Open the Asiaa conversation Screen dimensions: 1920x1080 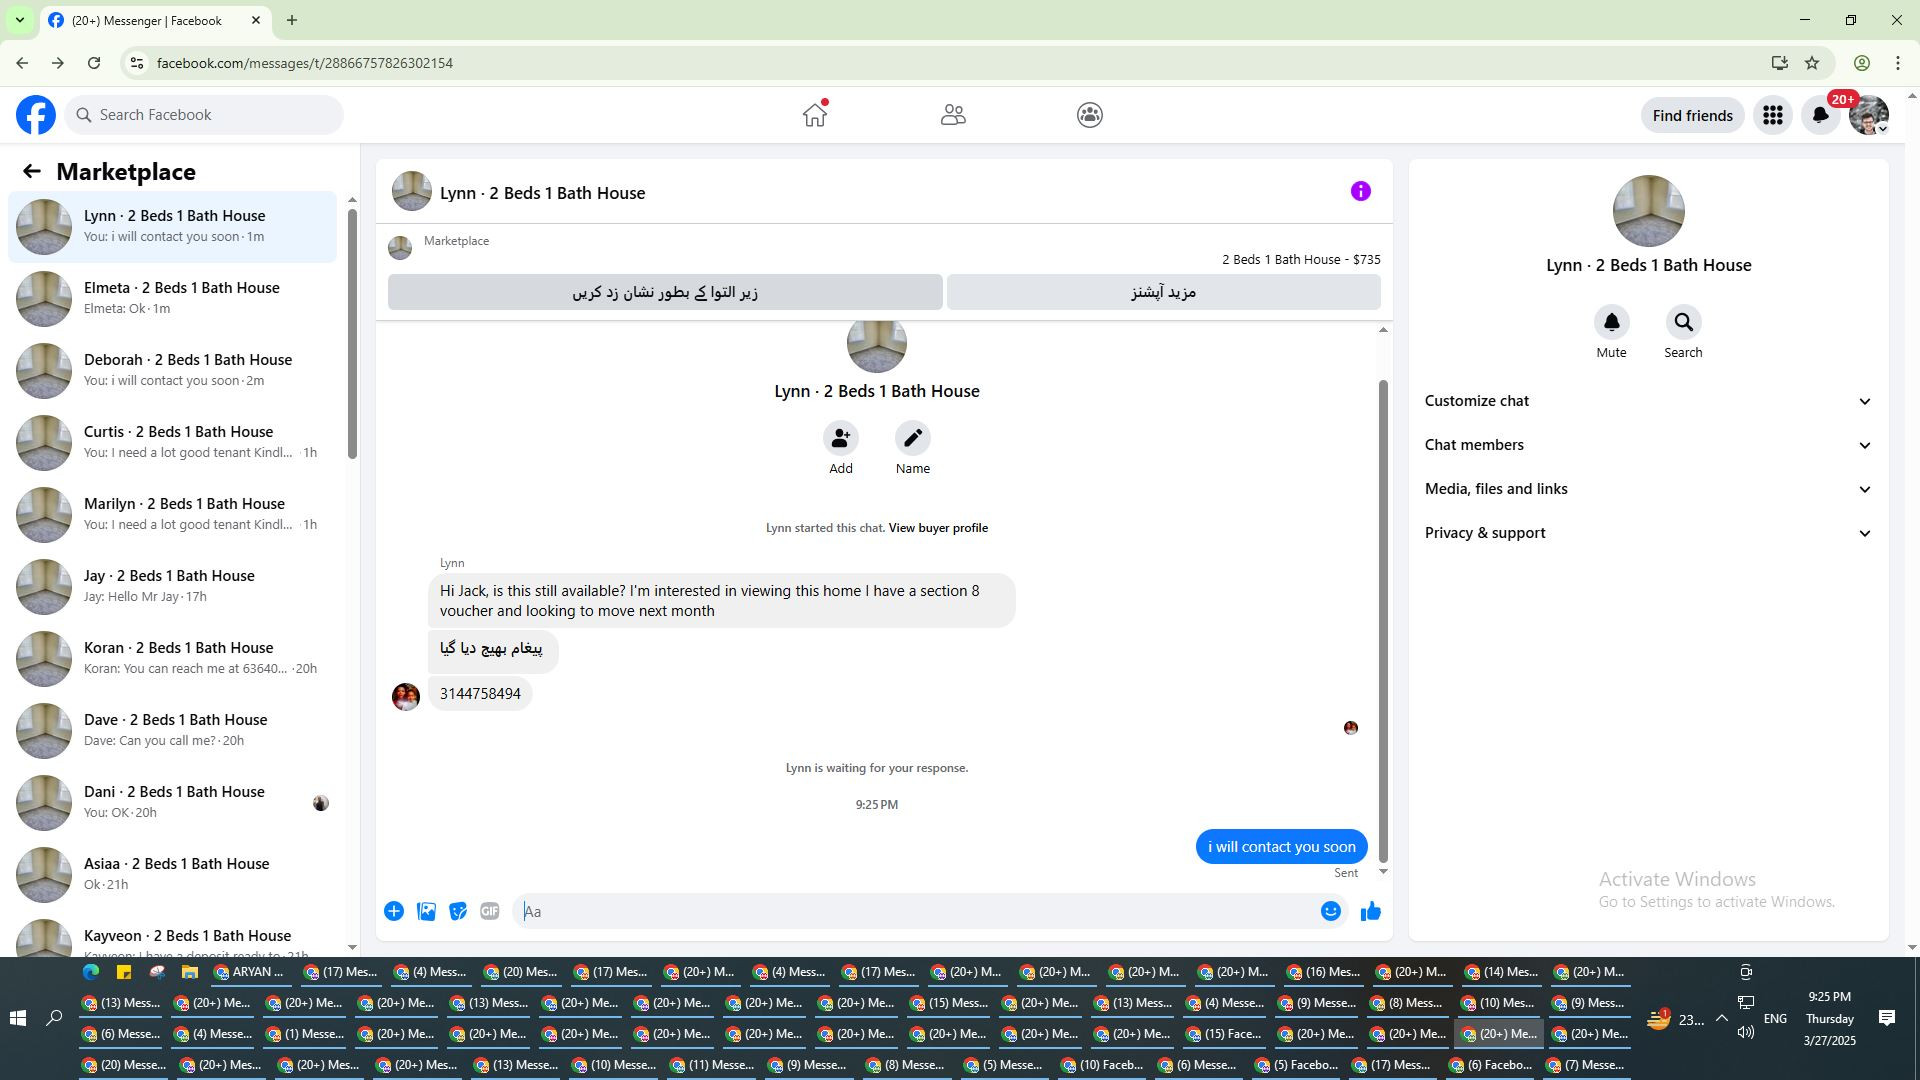[x=173, y=875]
